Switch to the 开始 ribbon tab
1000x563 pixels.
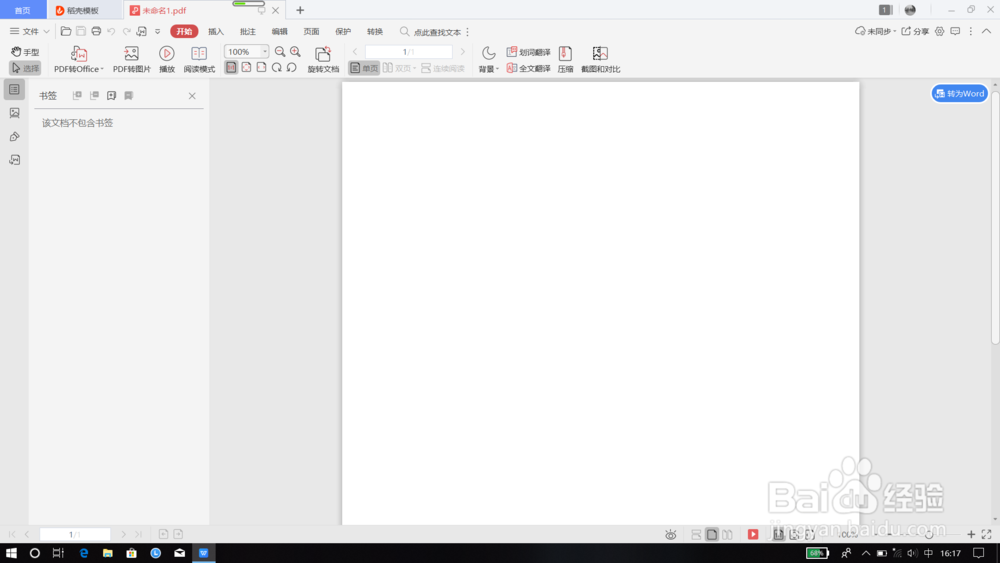pyautogui.click(x=184, y=31)
